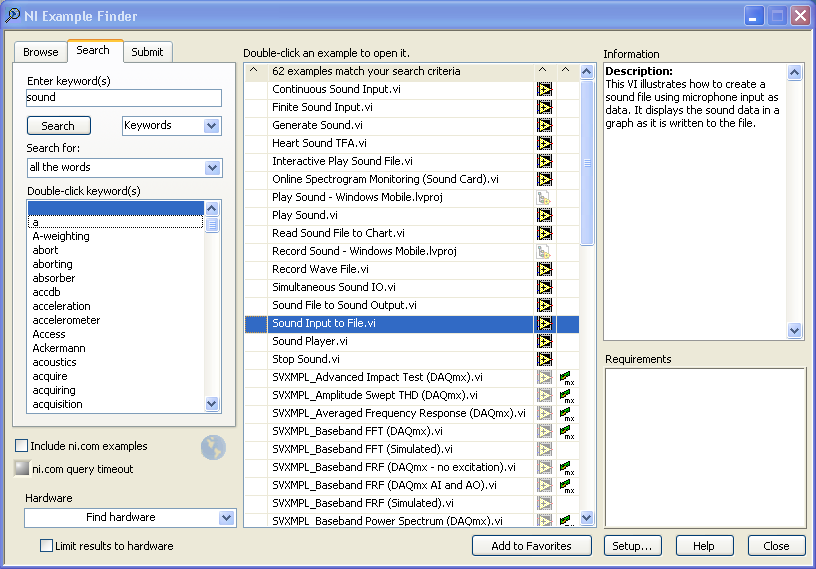Click scroll thumb of results list scrollbar
Viewport: 816px width, 569px height.
[x=587, y=162]
